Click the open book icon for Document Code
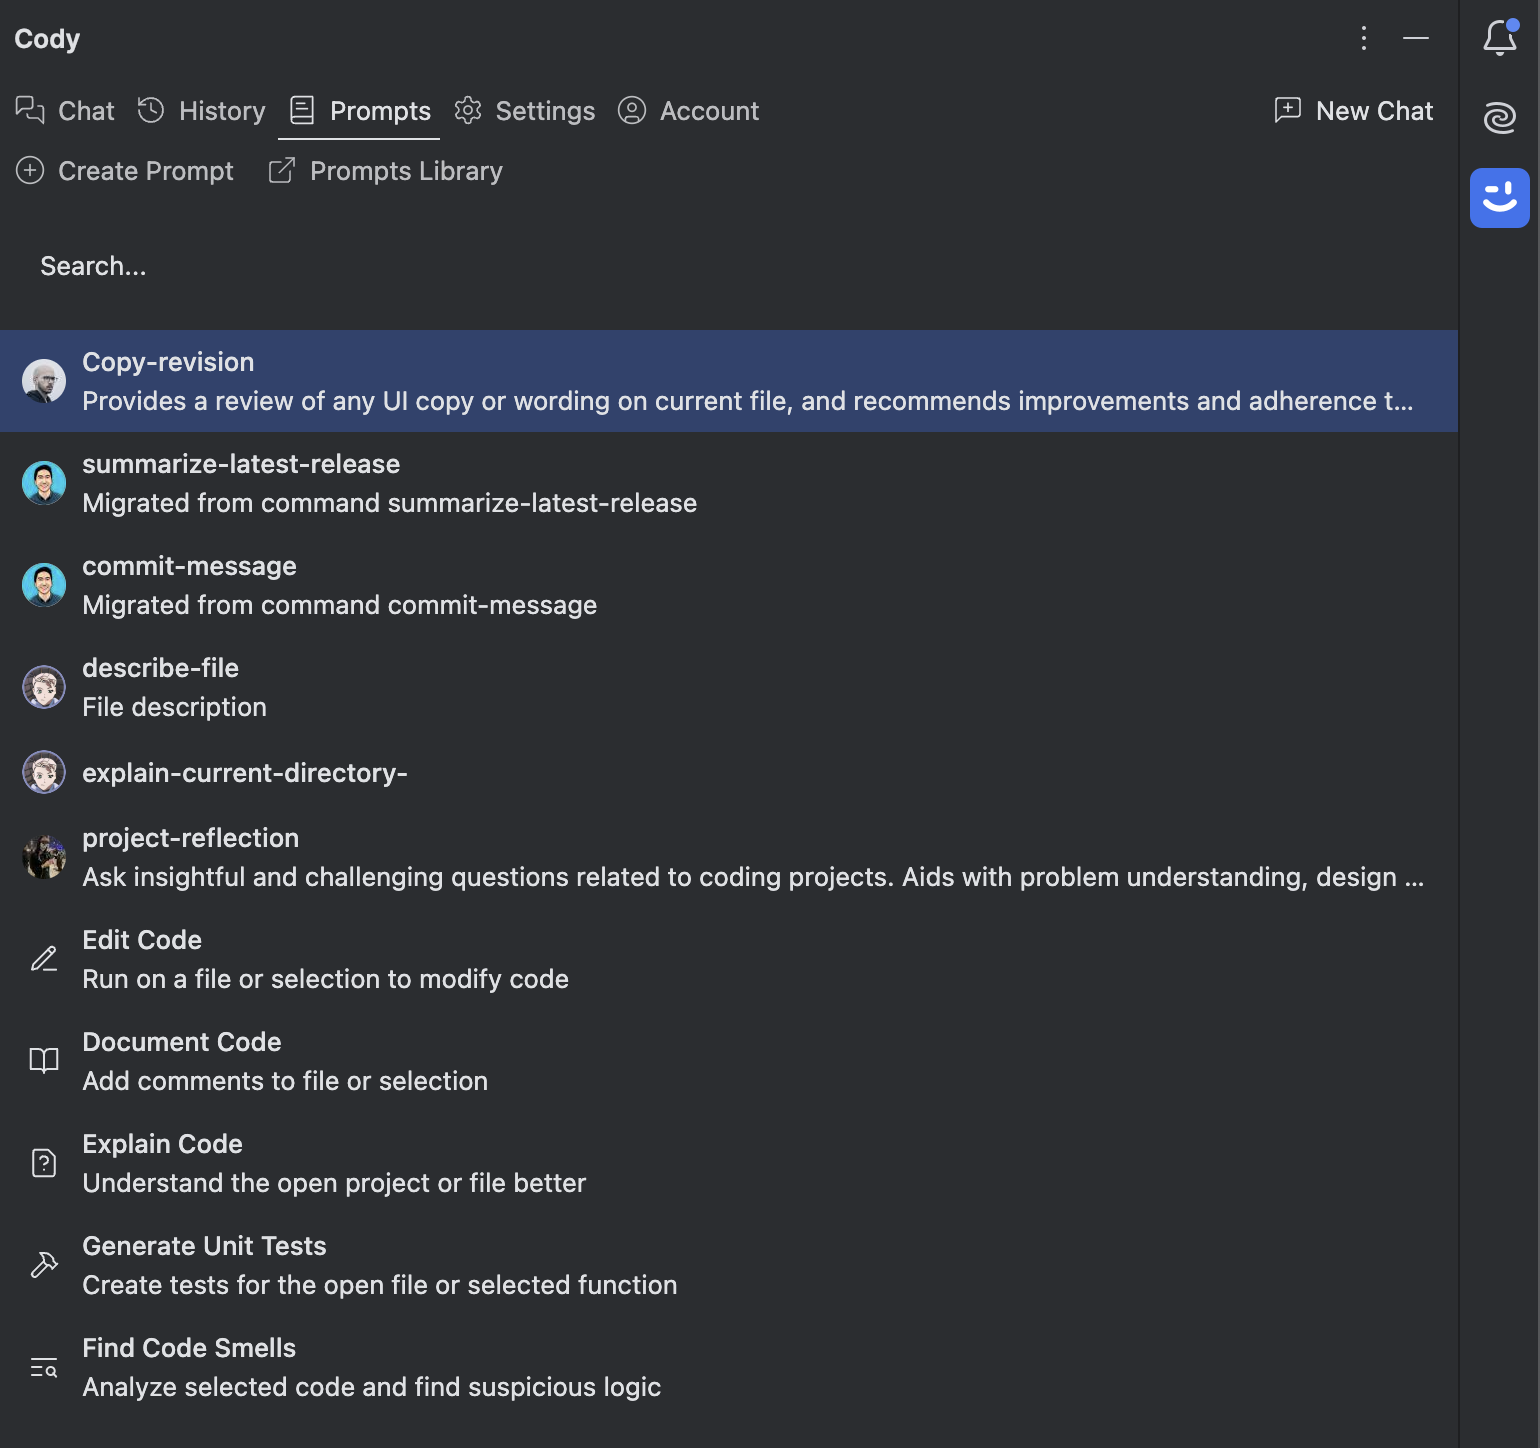Viewport: 1540px width, 1448px height. (44, 1061)
